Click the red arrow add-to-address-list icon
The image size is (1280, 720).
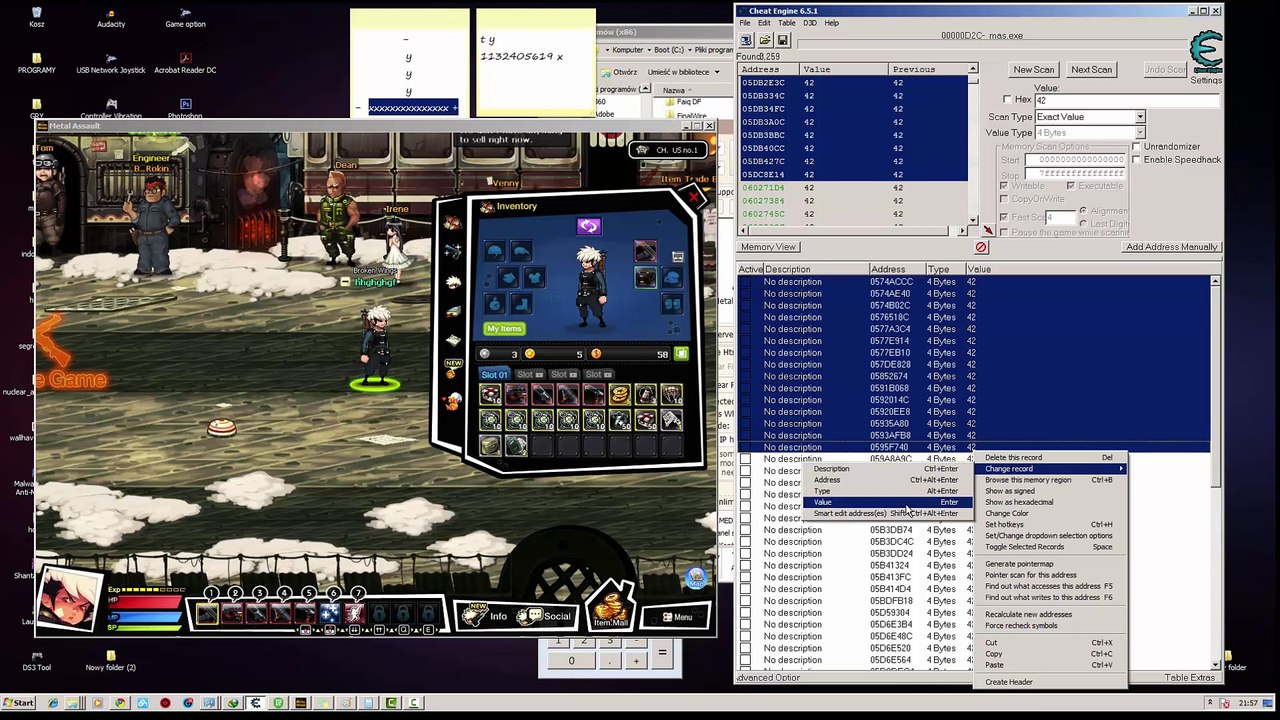[x=988, y=230]
